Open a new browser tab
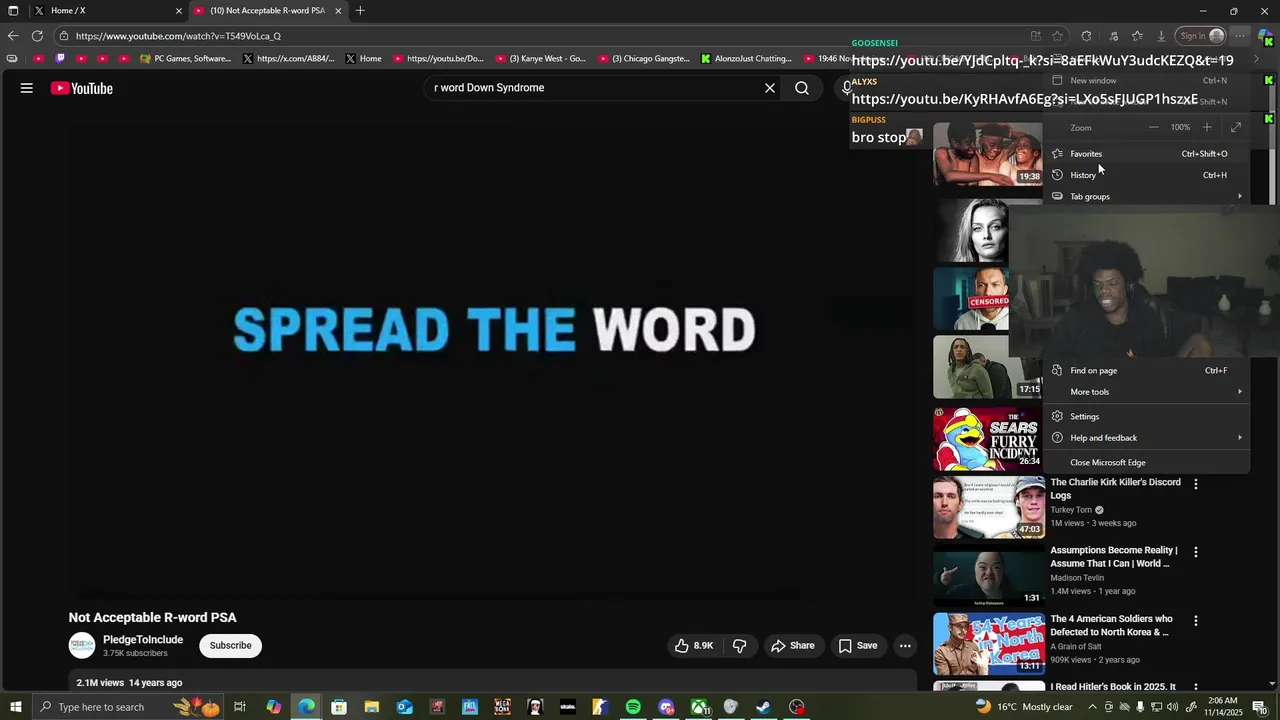This screenshot has width=1280, height=720. 360,11
